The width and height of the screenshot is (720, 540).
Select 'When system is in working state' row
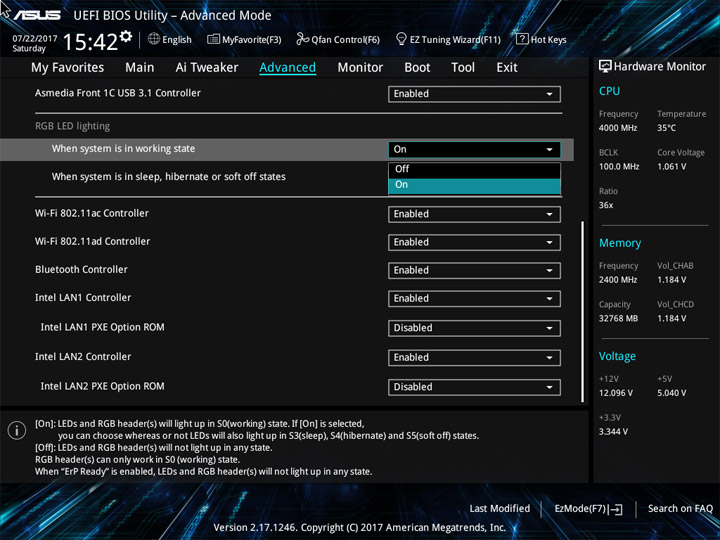coord(287,149)
